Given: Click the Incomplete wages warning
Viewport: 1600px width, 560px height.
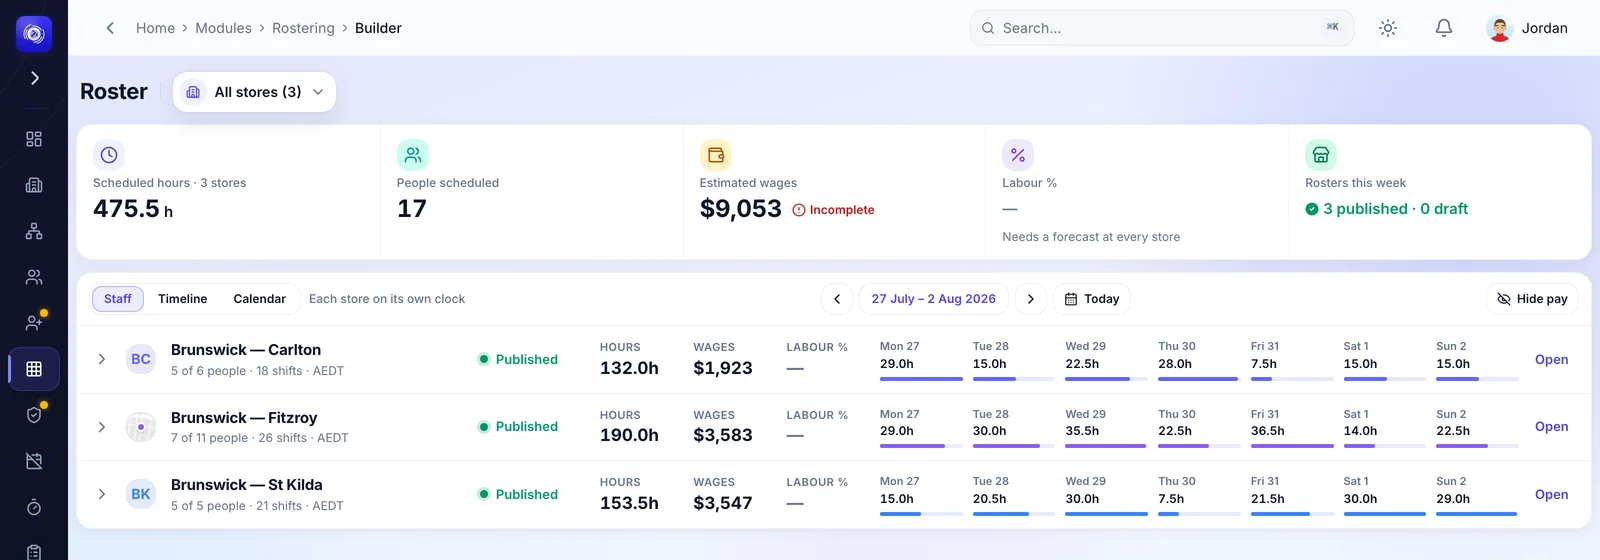Looking at the screenshot, I should [833, 210].
